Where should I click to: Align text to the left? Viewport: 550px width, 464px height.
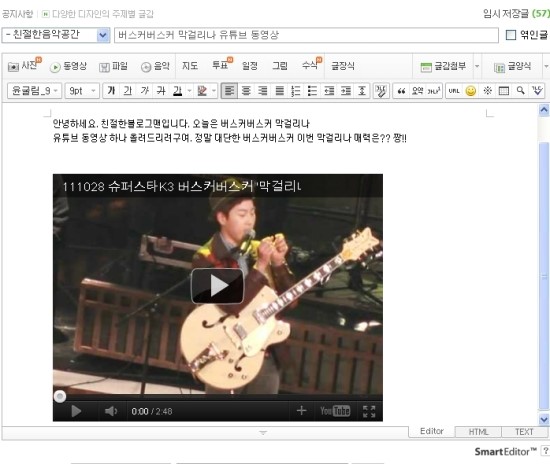229,91
